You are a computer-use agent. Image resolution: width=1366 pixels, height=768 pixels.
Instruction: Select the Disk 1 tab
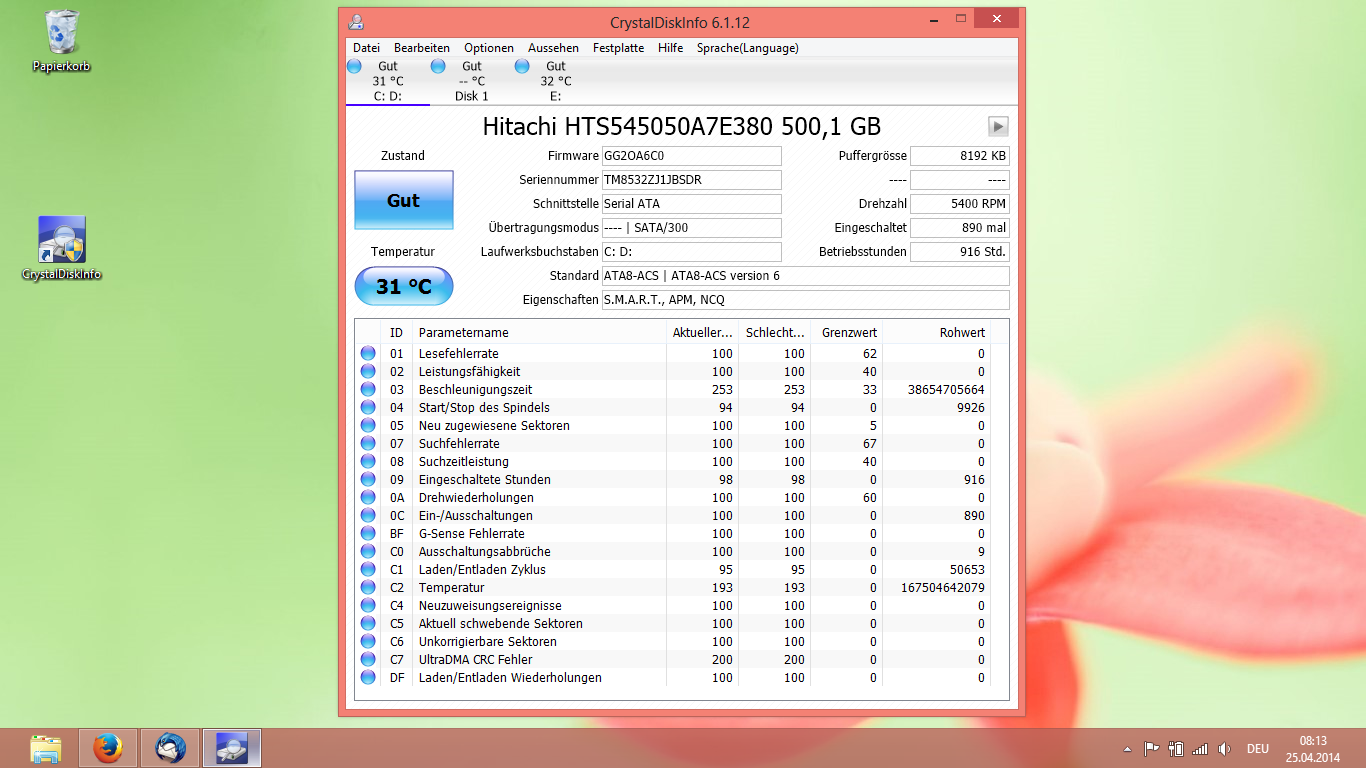point(472,81)
